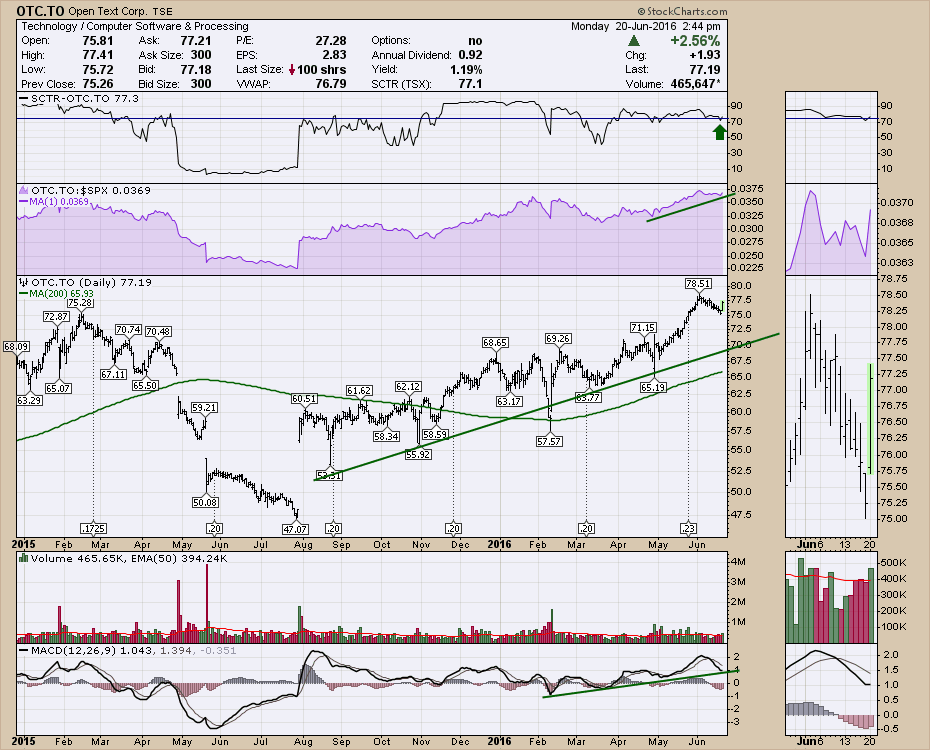The image size is (930, 750).
Task: Click the High price value 77.41
Action: pyautogui.click(x=98, y=55)
